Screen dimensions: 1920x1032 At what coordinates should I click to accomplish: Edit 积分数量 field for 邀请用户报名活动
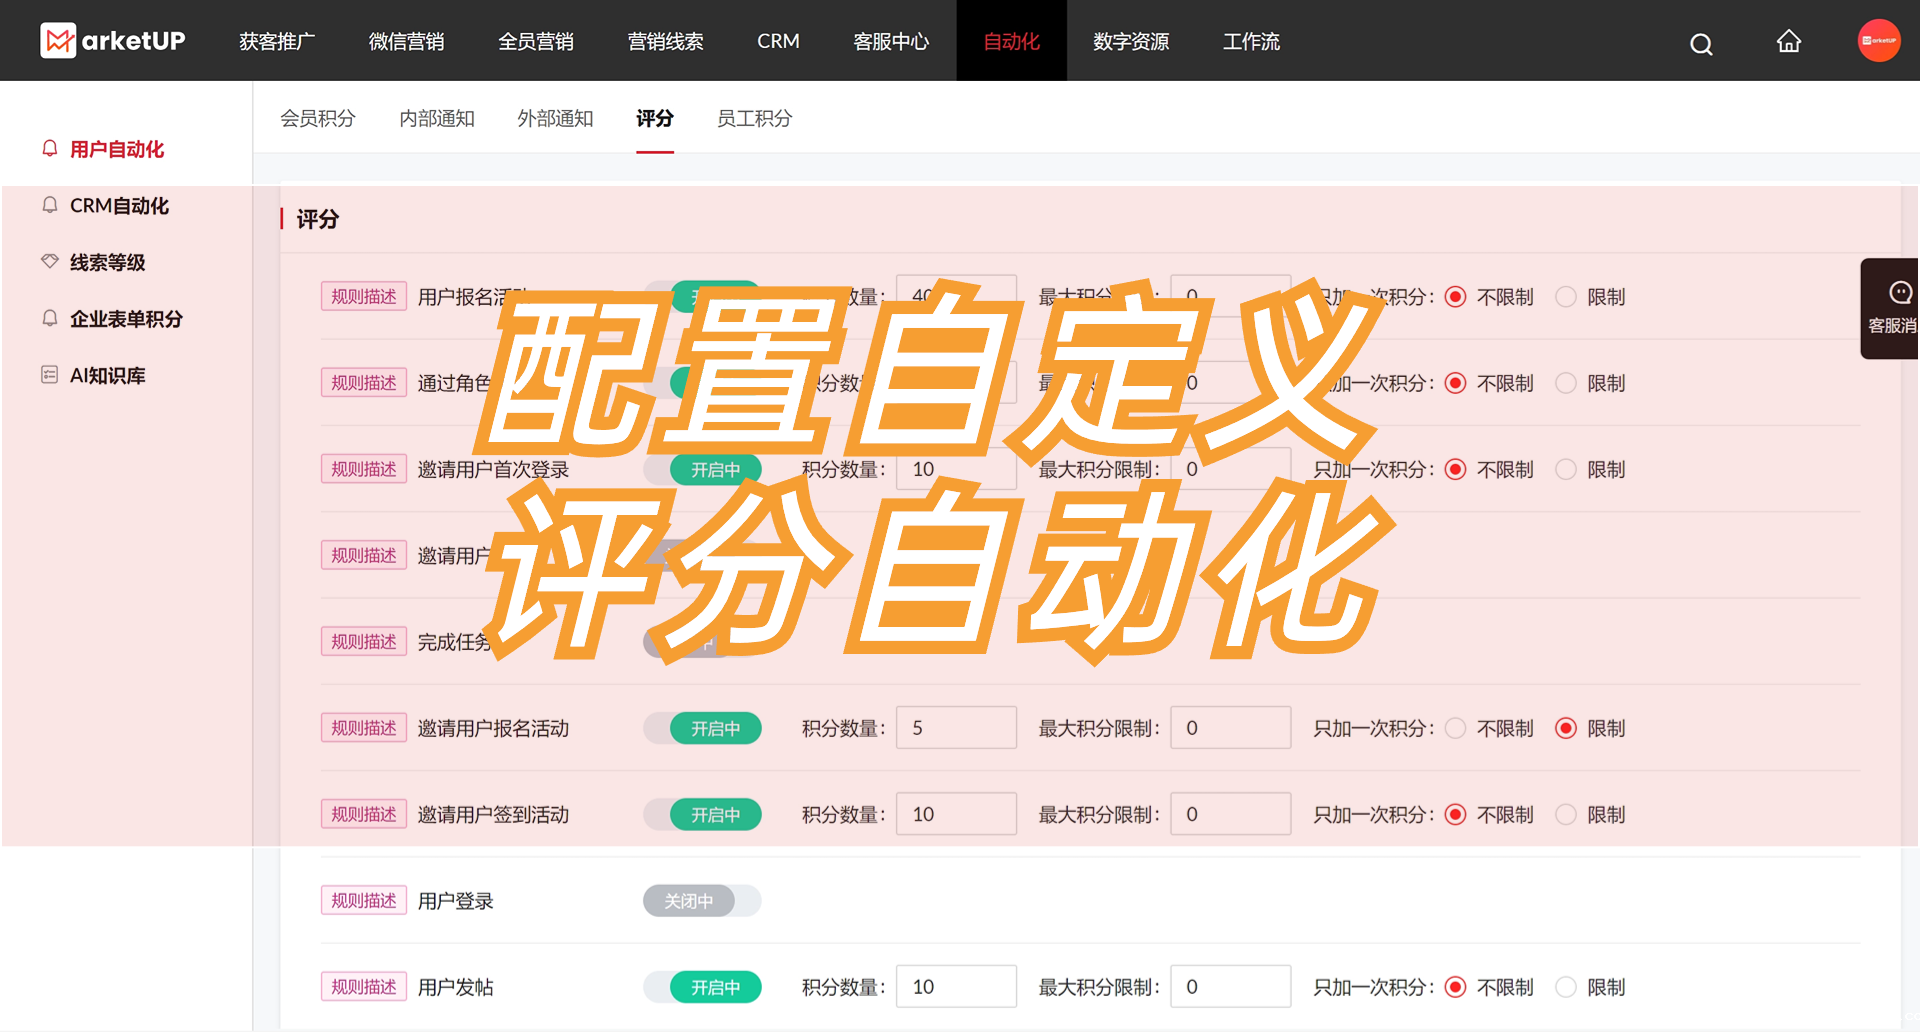(x=957, y=728)
